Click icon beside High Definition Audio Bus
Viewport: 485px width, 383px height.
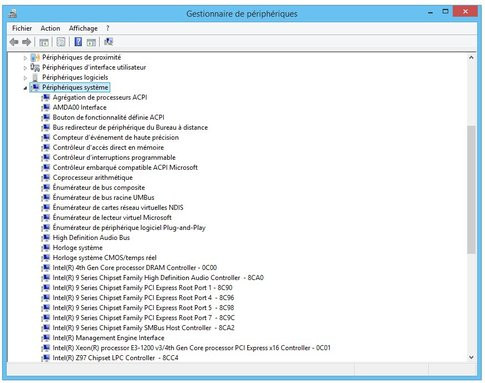[46, 238]
